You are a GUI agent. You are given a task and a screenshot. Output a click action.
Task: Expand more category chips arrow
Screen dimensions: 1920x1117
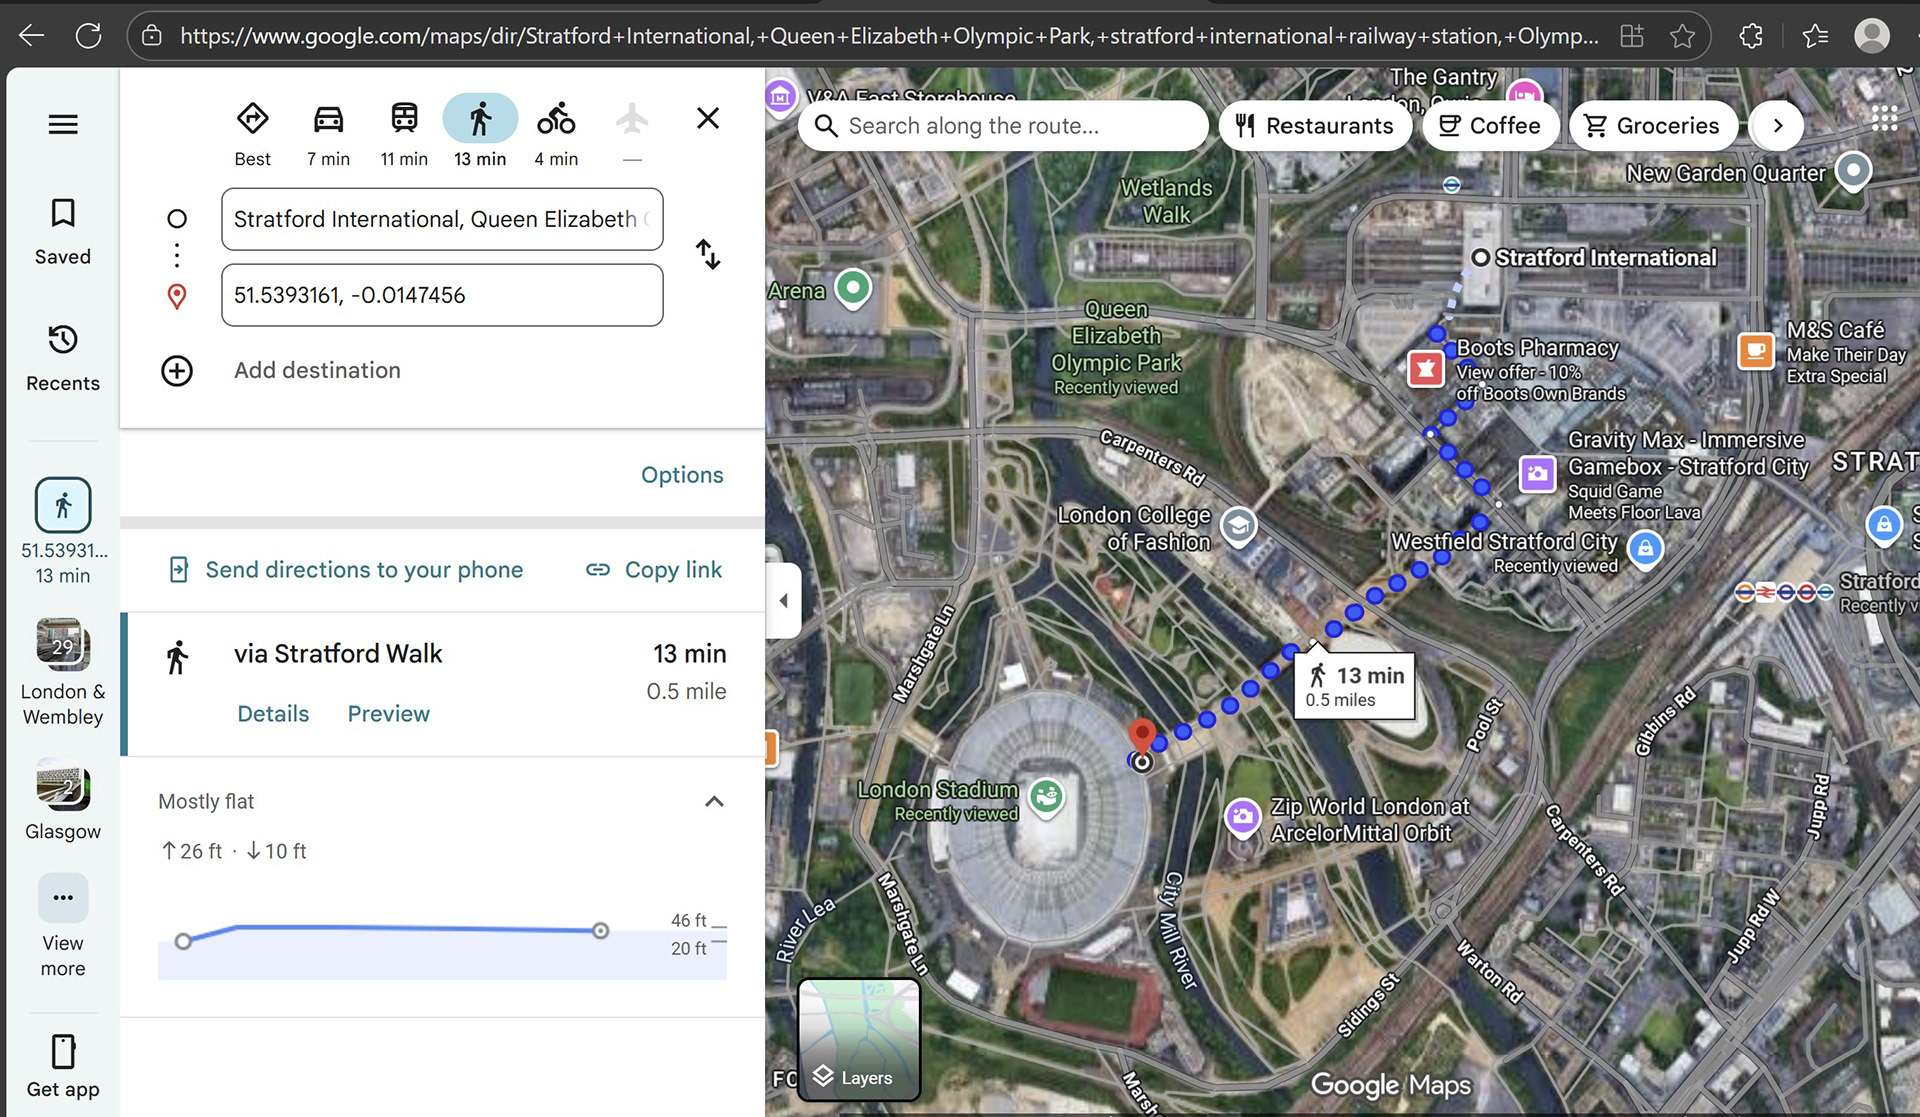(x=1778, y=125)
